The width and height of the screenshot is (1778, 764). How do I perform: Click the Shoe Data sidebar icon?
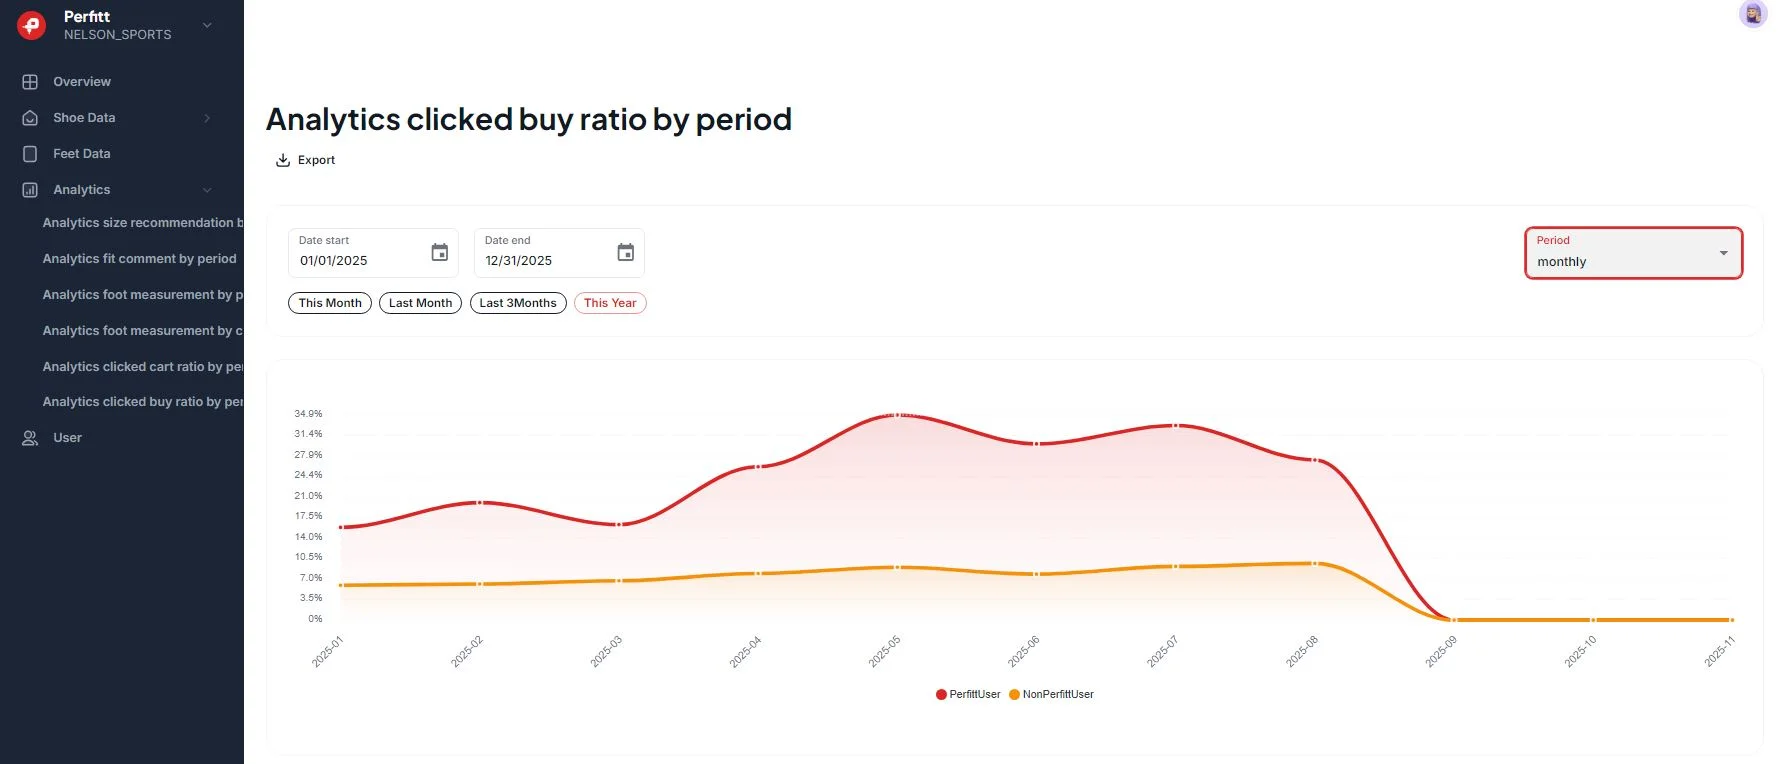tap(30, 118)
